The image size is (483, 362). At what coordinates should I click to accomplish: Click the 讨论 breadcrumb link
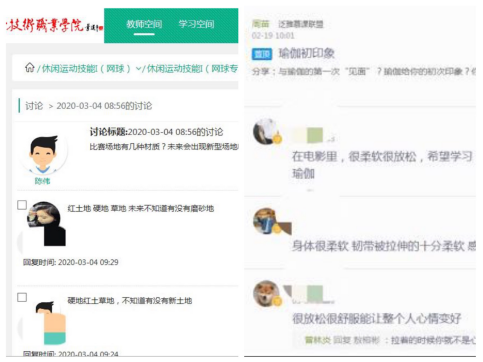(34, 106)
